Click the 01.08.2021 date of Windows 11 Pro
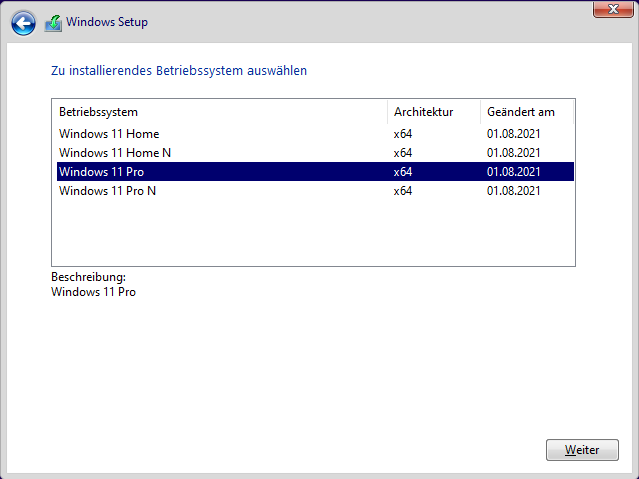The width and height of the screenshot is (639, 479). 514,172
